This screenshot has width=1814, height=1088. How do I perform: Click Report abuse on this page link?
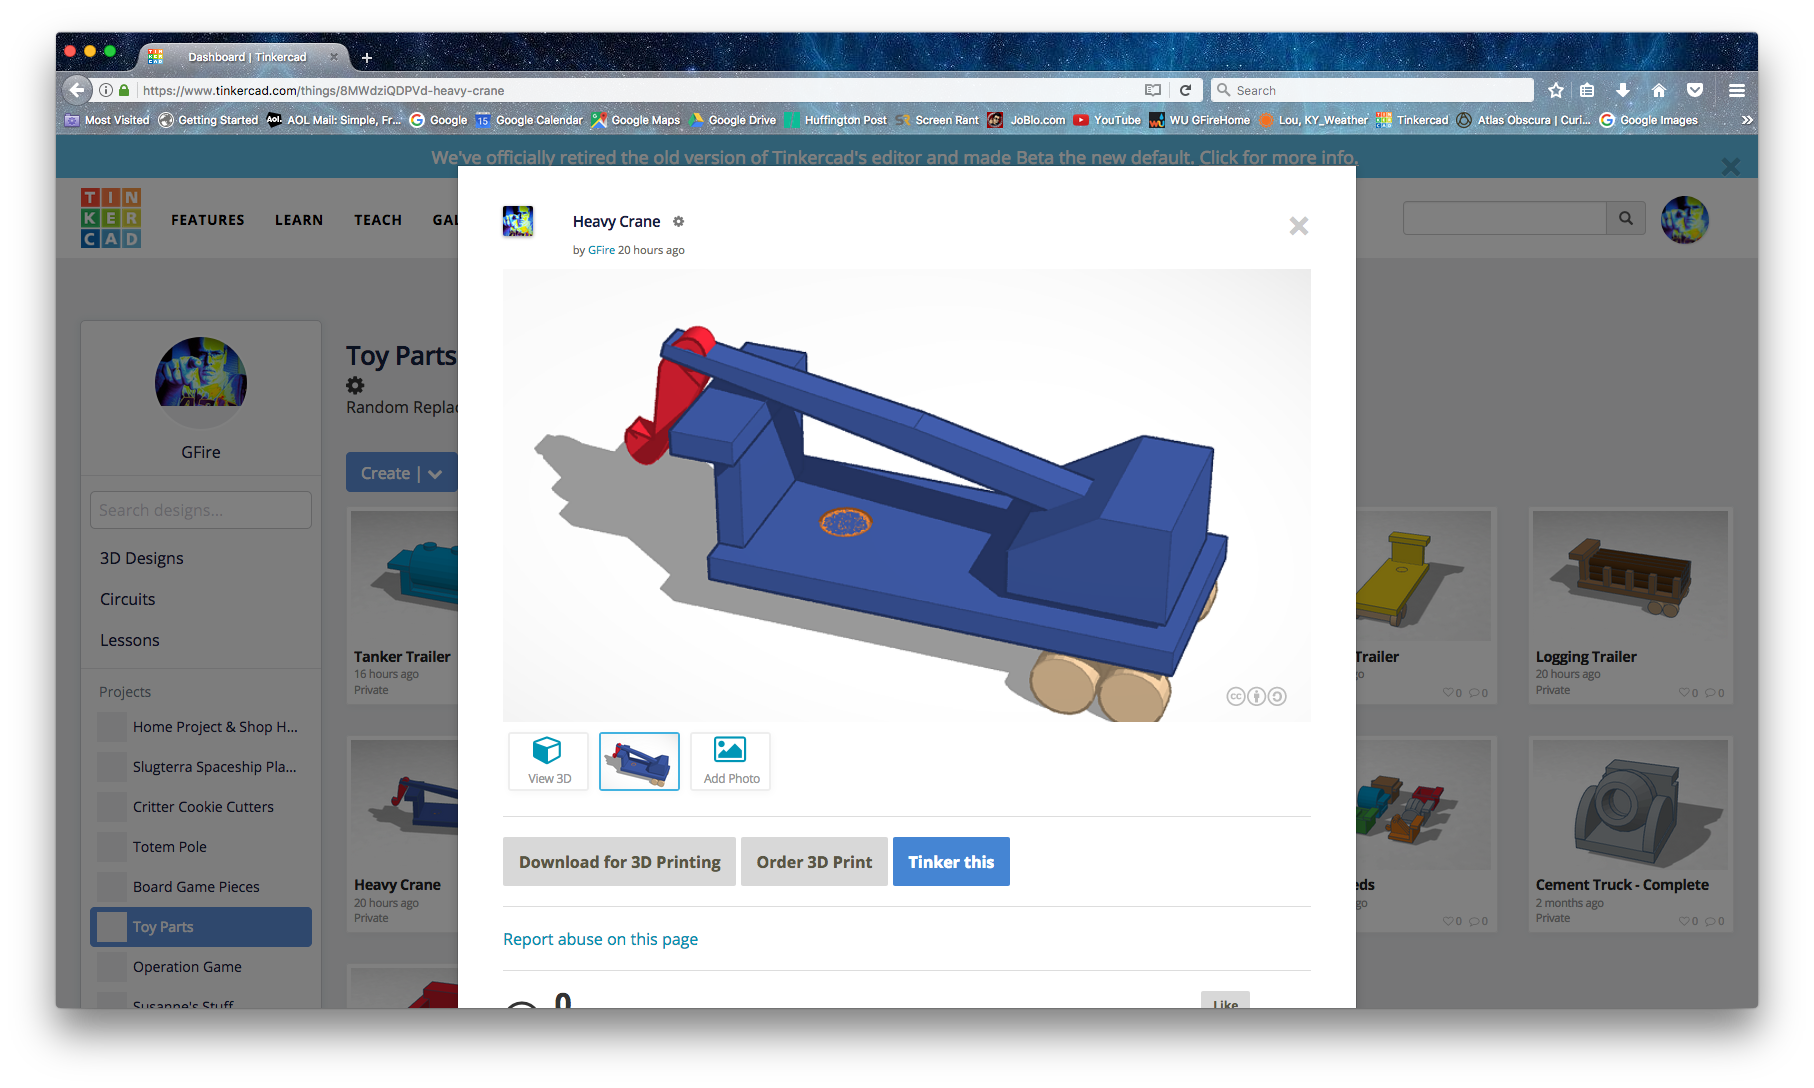pyautogui.click(x=600, y=939)
